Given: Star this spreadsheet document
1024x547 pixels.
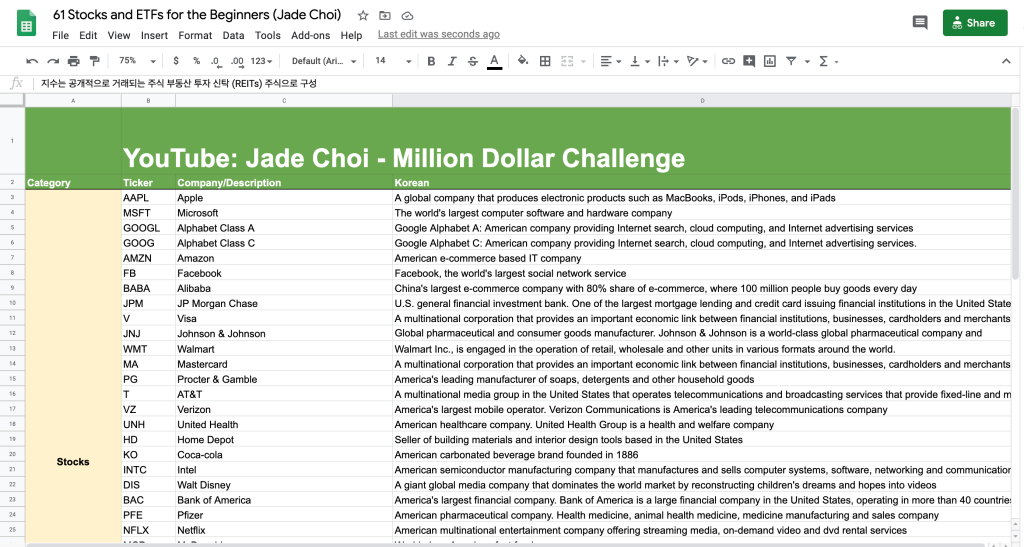Looking at the screenshot, I should [363, 15].
